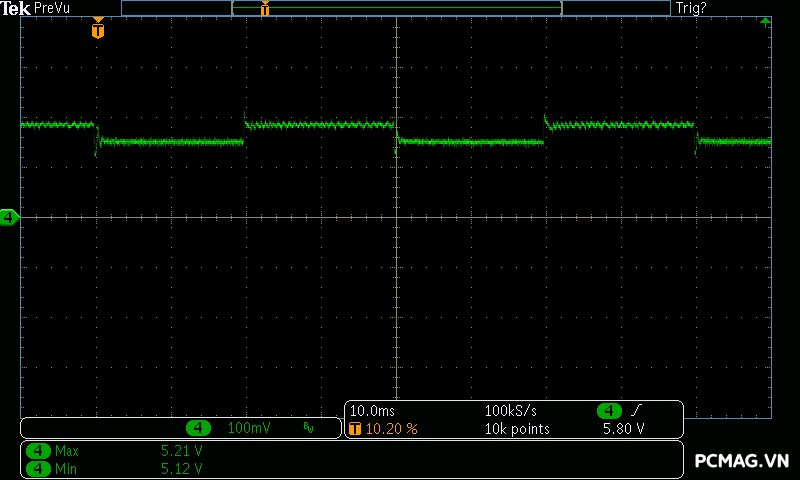Select the channel 4 Max measurement badge

pos(39,451)
